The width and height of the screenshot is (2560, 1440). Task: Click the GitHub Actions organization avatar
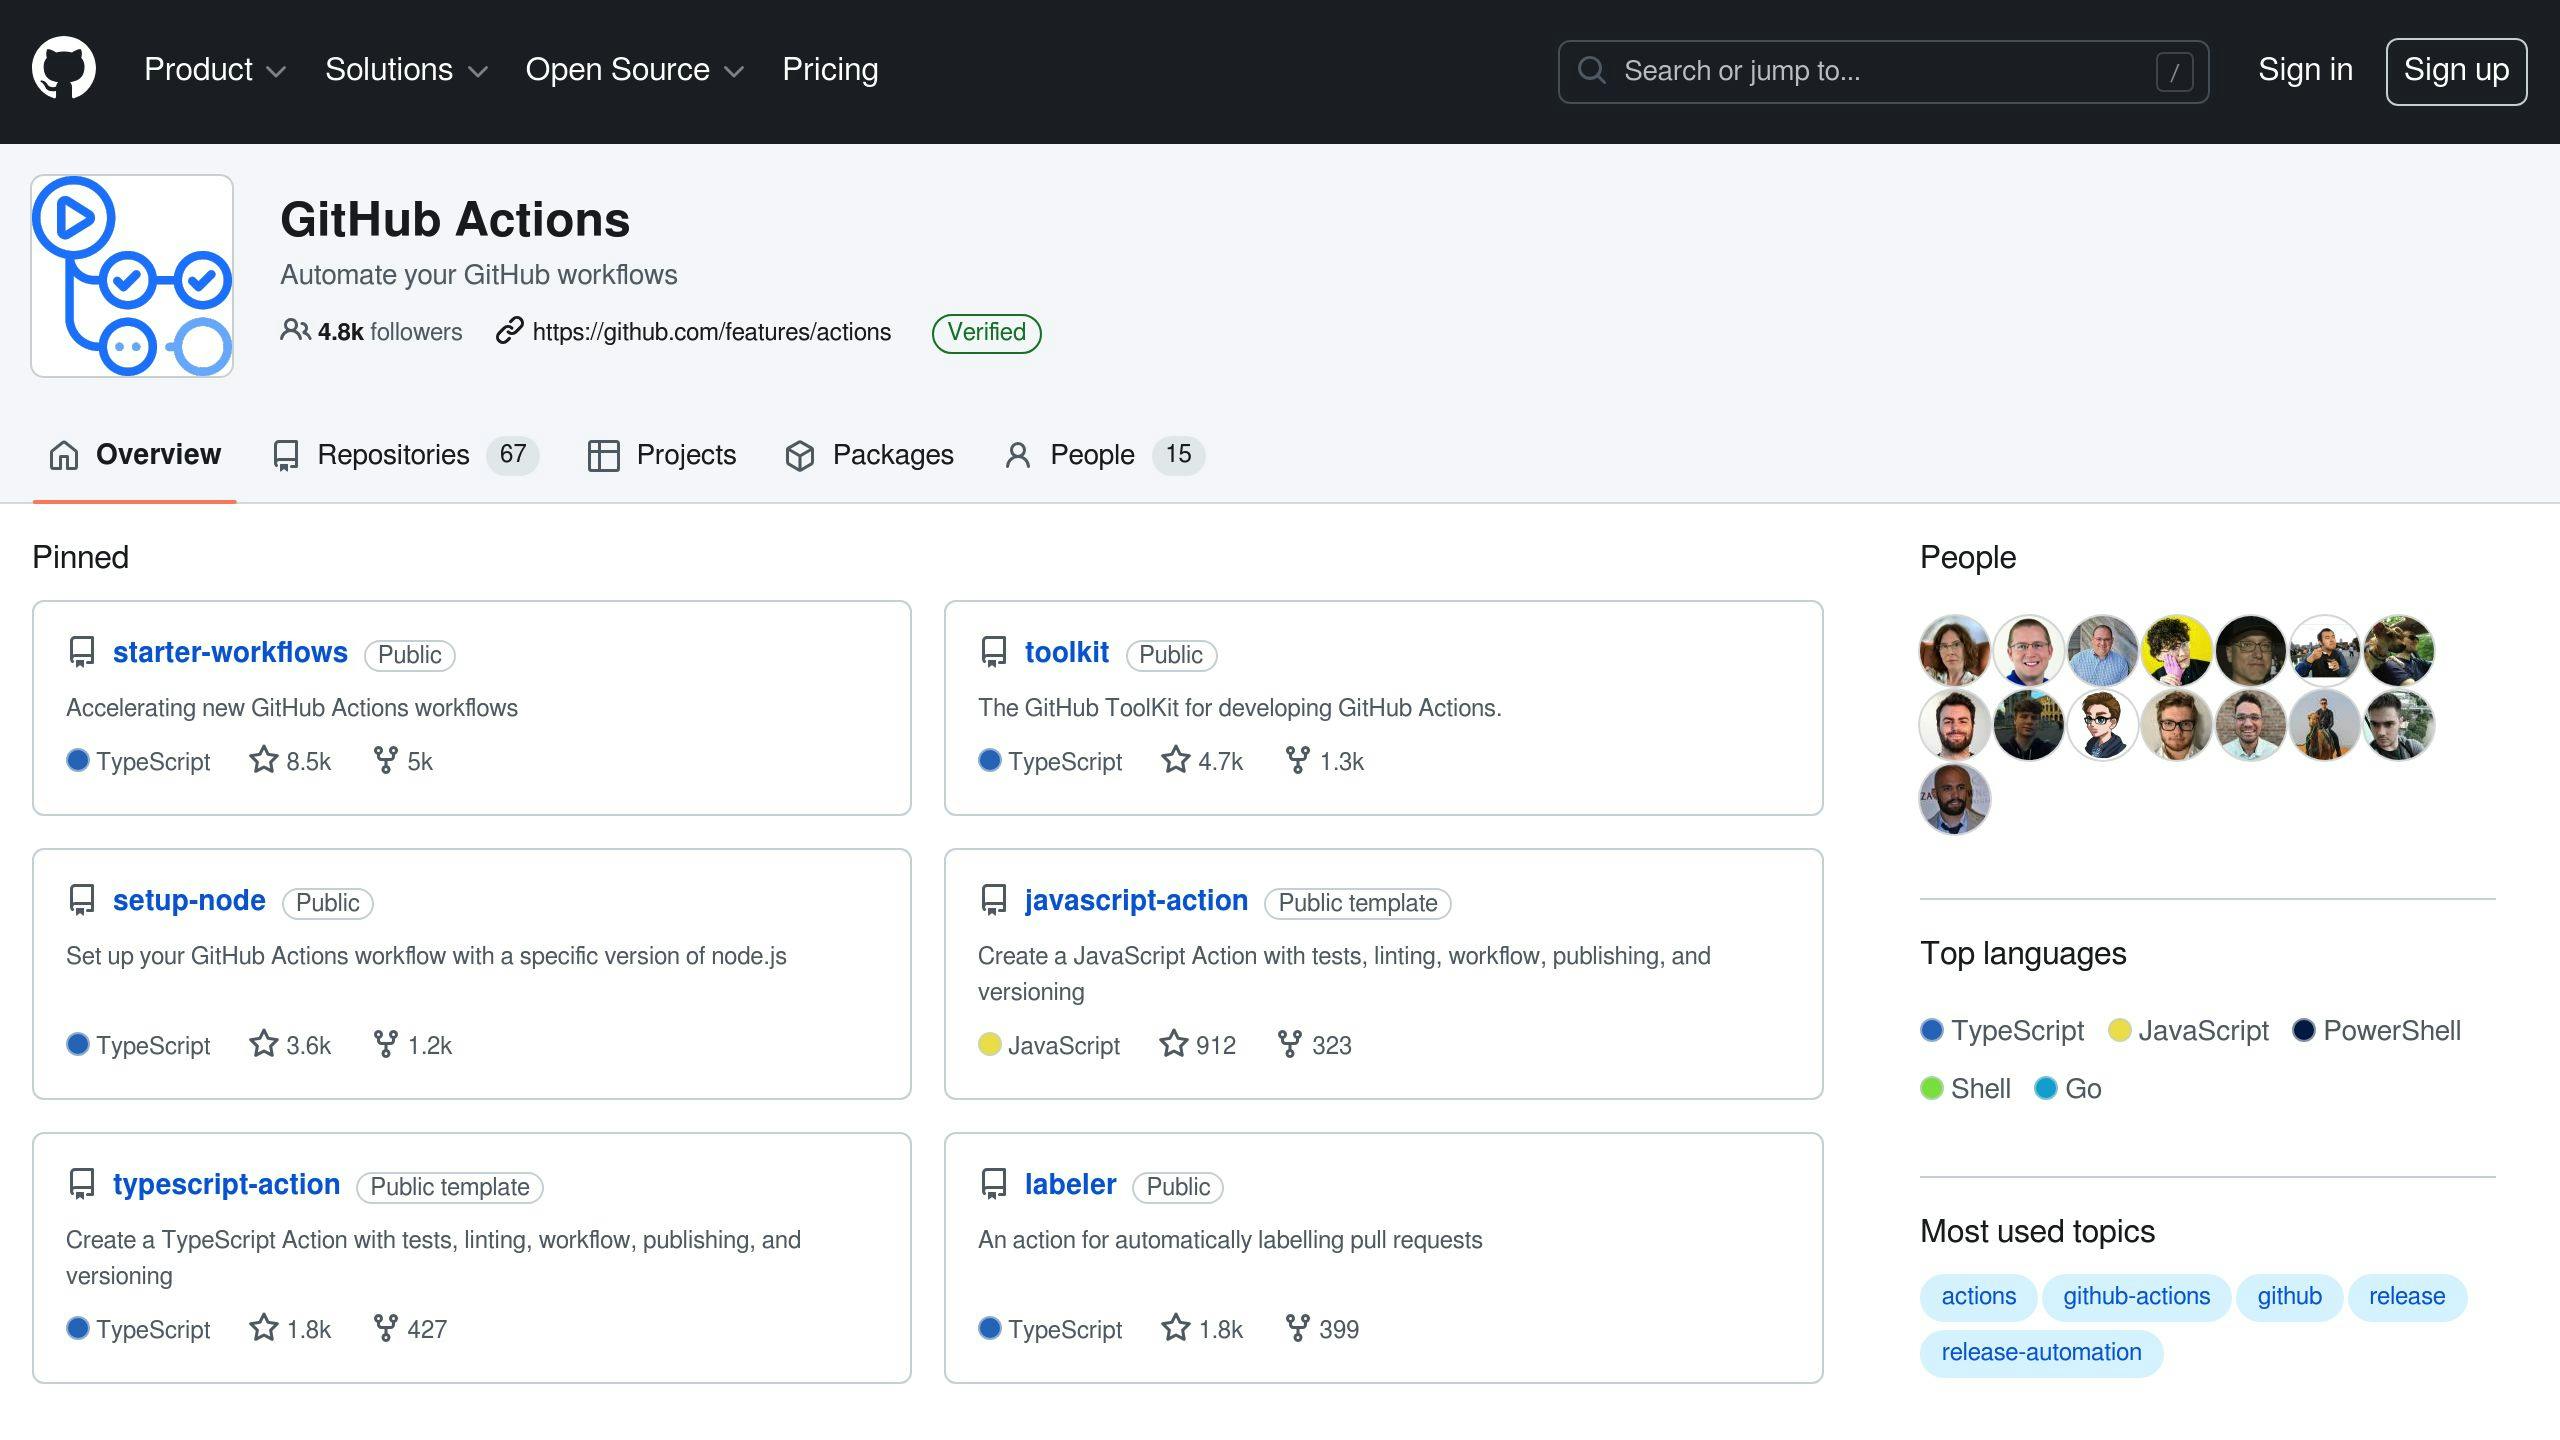(132, 276)
